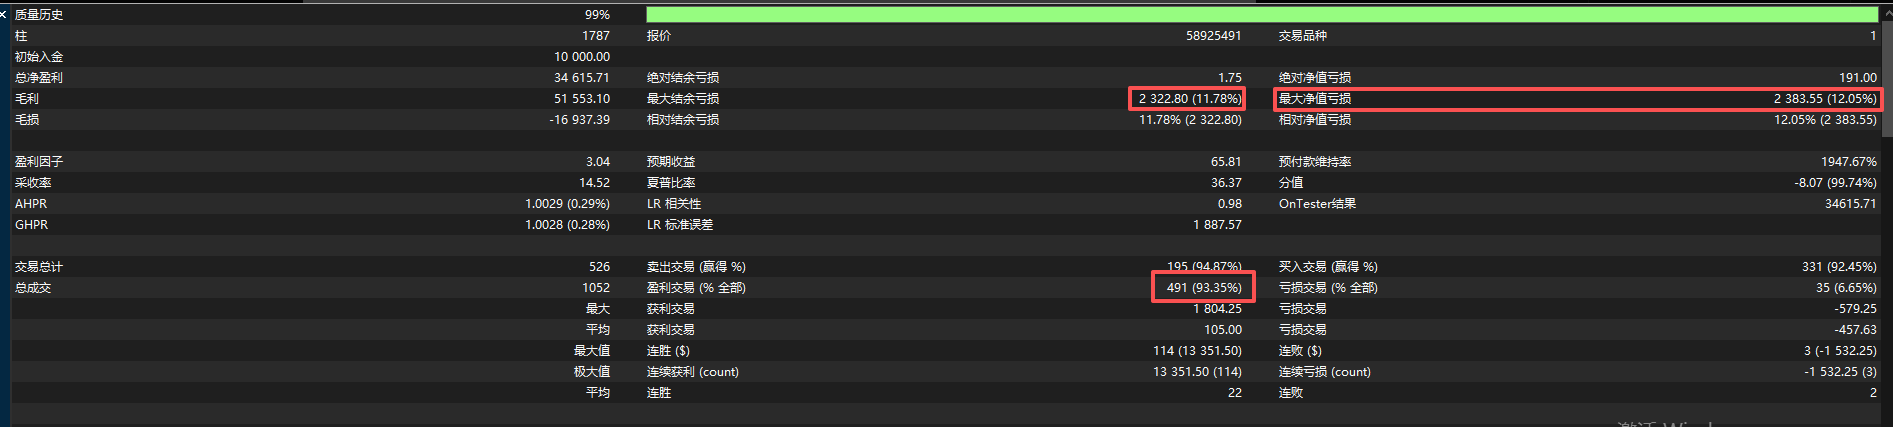
Task: Click the 总净盈利 value 34 615.71
Action: (x=581, y=78)
